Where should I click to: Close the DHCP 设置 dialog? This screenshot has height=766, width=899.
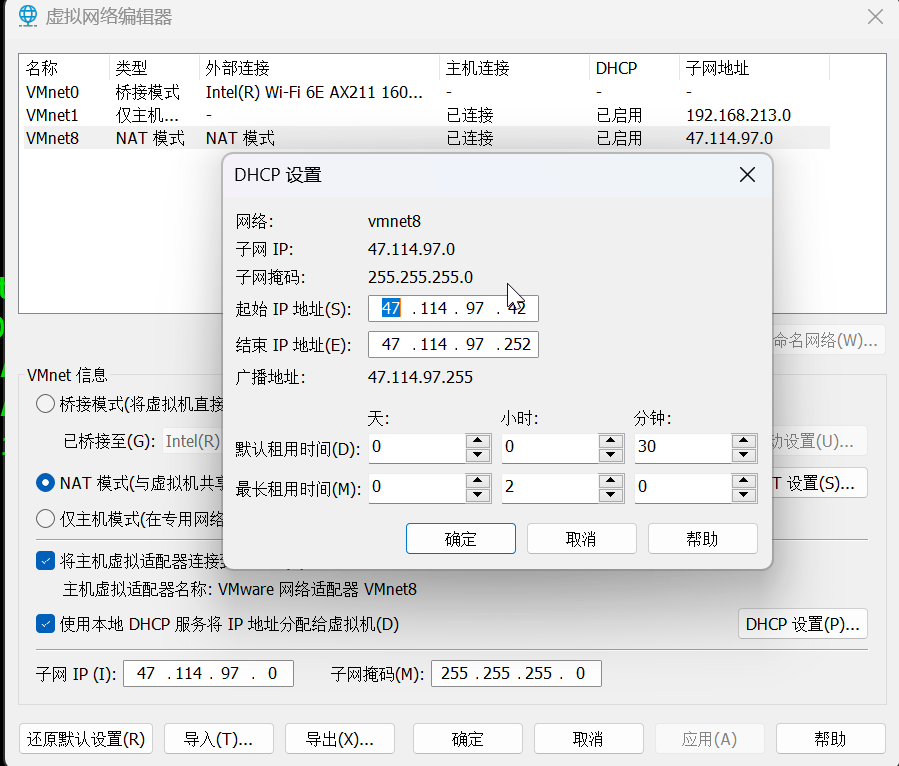[x=747, y=174]
